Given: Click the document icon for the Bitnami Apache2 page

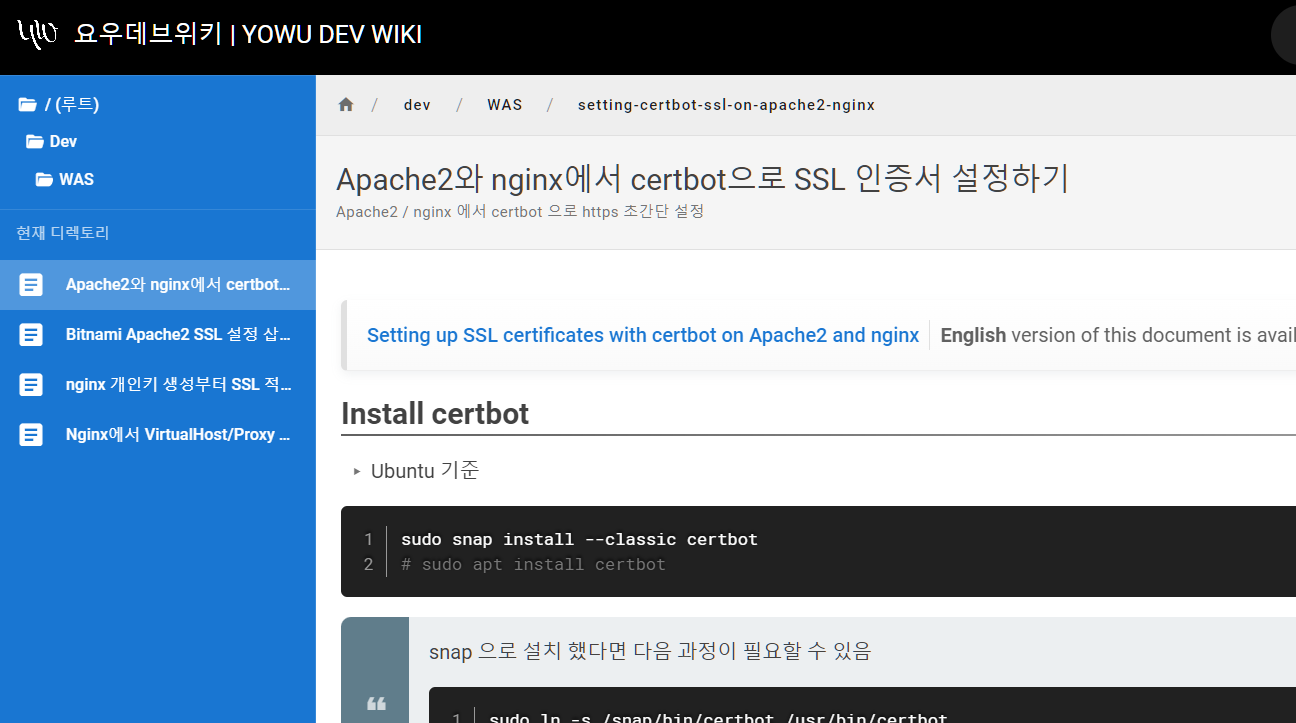Looking at the screenshot, I should click(31, 335).
